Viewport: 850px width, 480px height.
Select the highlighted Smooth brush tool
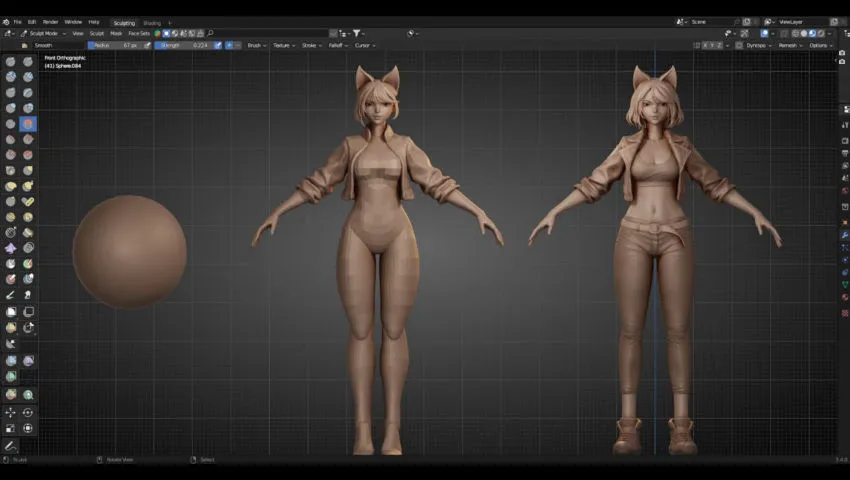pos(28,124)
